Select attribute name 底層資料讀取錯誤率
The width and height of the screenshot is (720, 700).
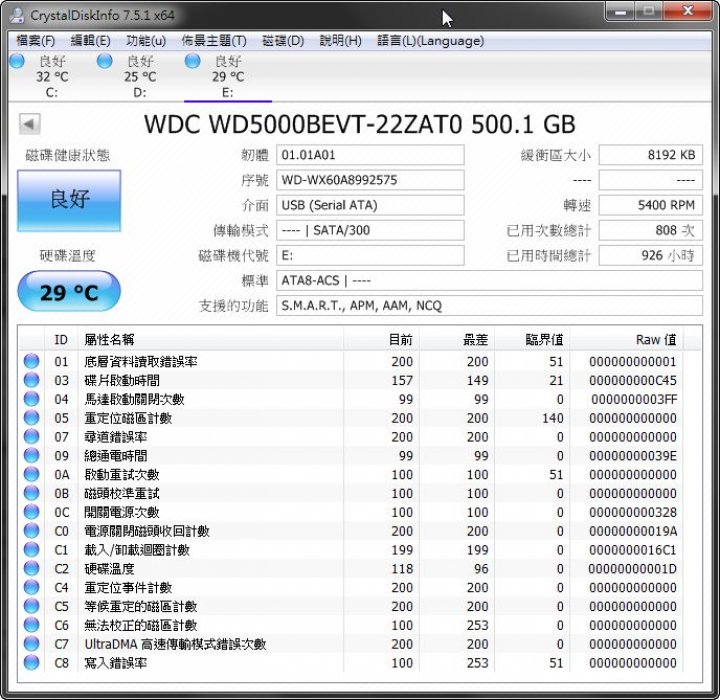[x=141, y=361]
